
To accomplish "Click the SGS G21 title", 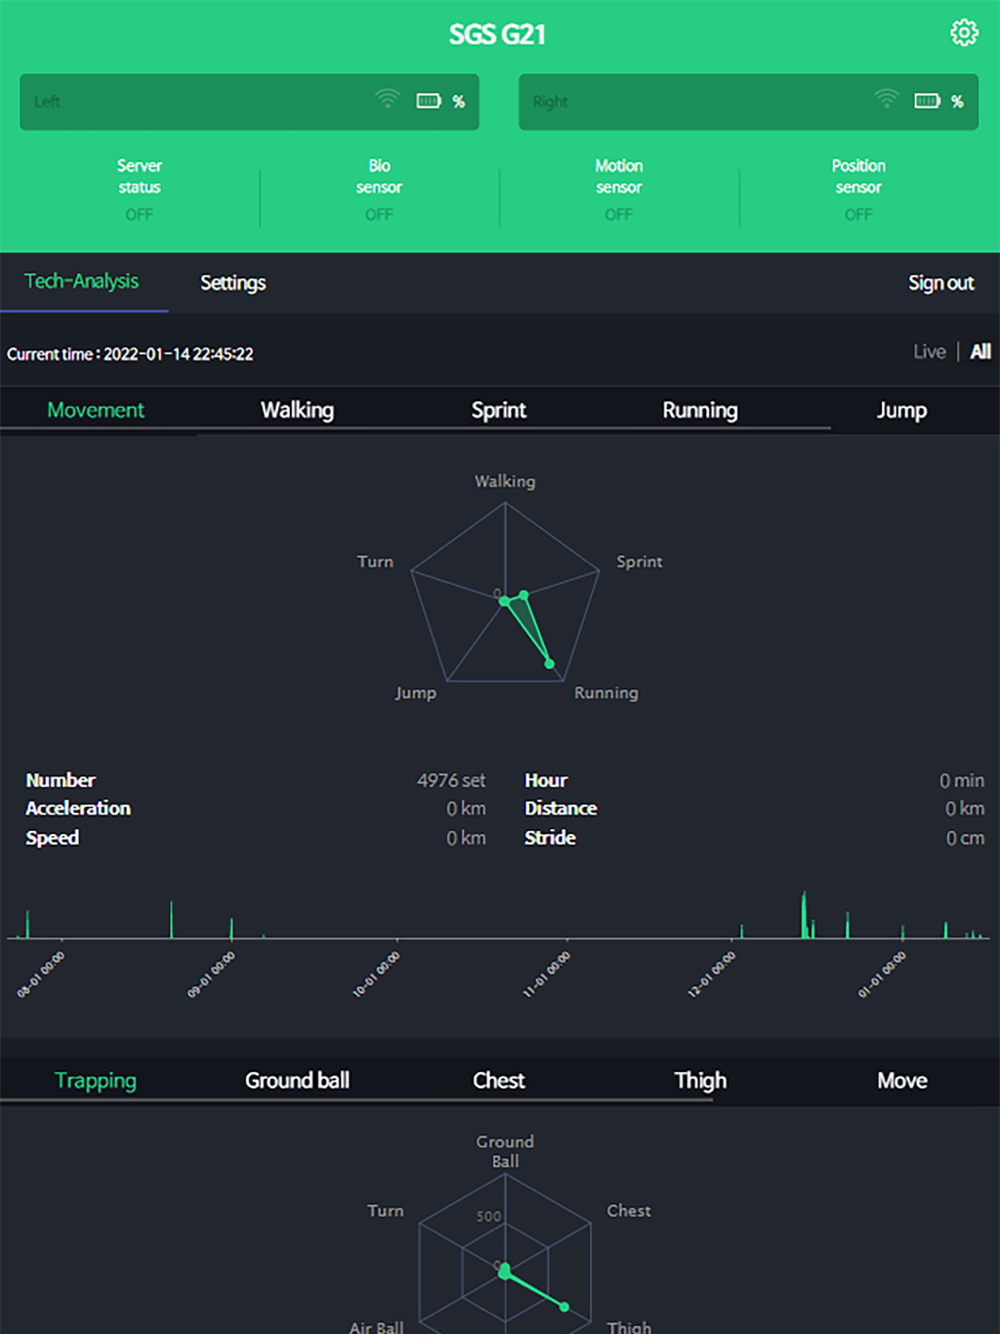I will coord(497,35).
